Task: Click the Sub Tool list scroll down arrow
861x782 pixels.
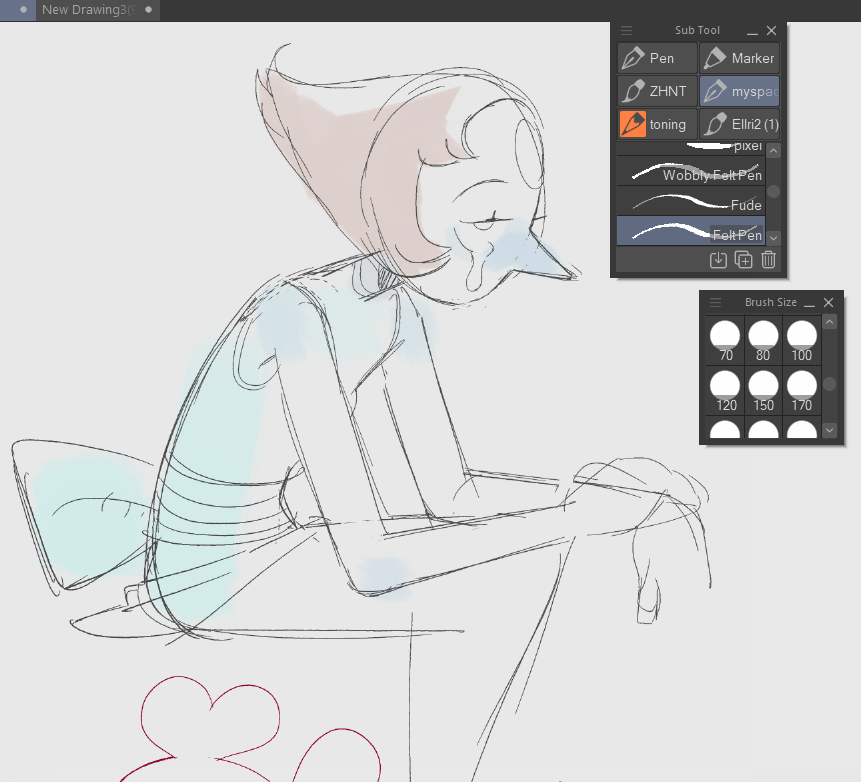Action: [x=774, y=238]
